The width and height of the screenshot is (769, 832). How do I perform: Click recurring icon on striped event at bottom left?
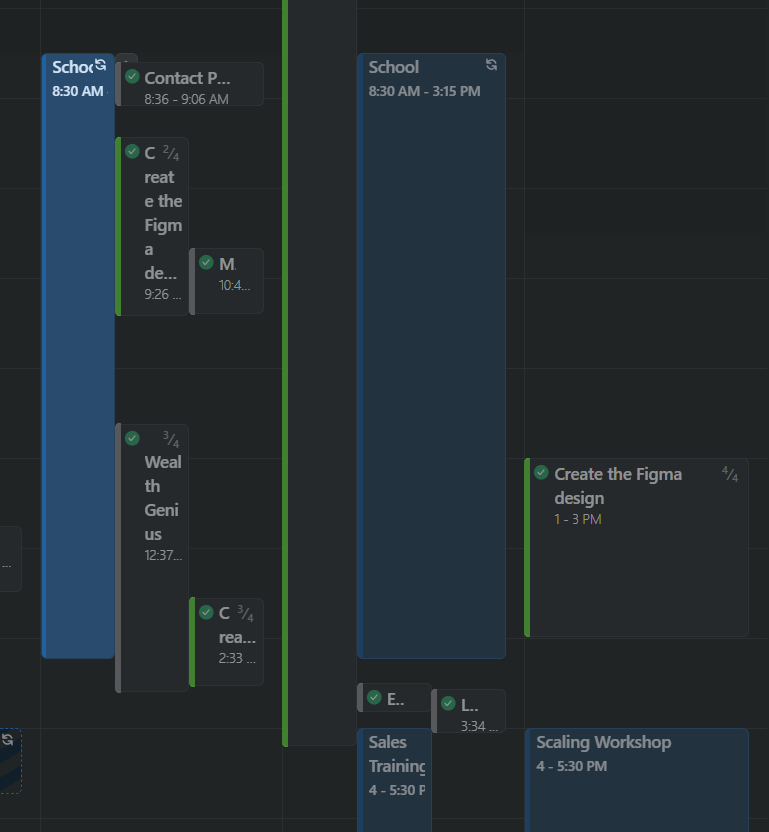pyautogui.click(x=7, y=739)
